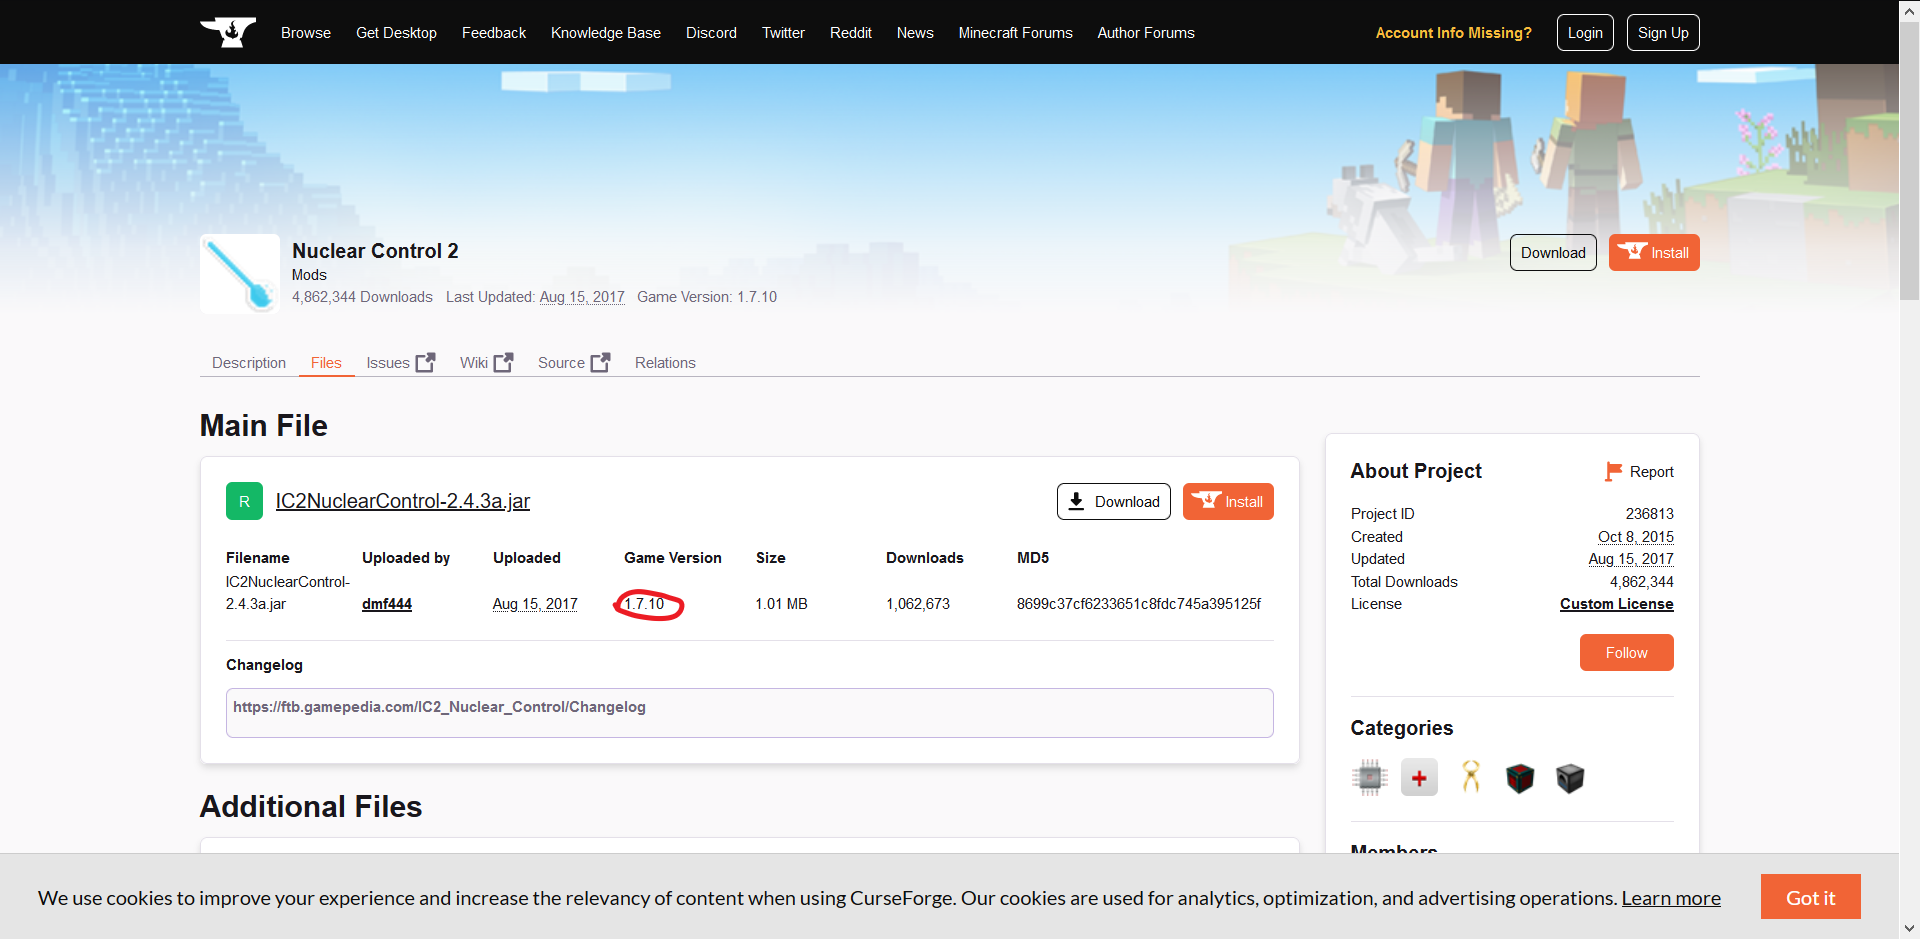Open the Relations tab

[665, 363]
